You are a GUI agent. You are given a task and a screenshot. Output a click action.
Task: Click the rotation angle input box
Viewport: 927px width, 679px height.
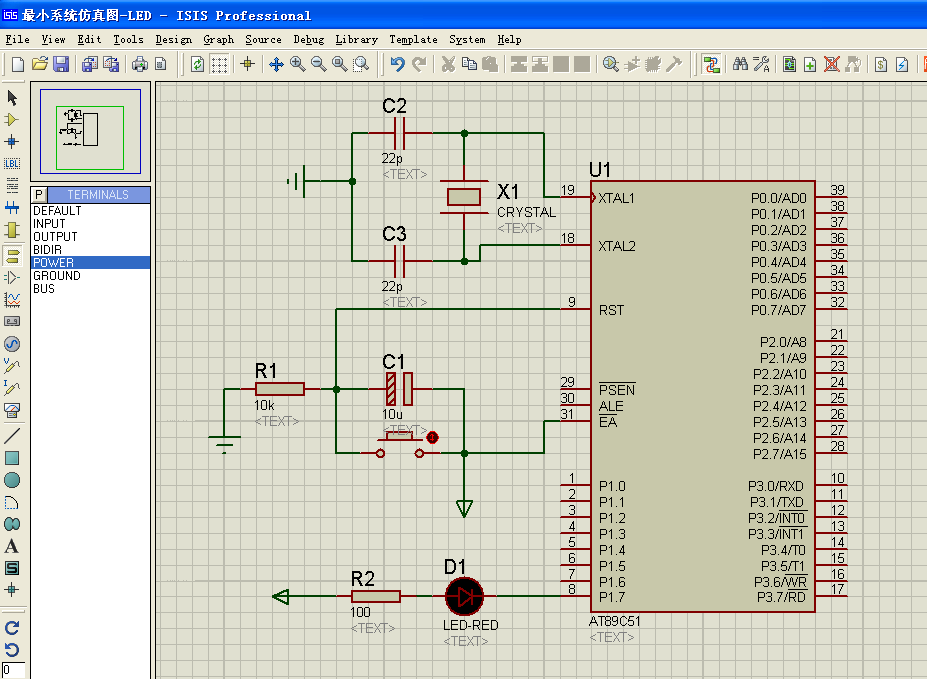pyautogui.click(x=13, y=669)
